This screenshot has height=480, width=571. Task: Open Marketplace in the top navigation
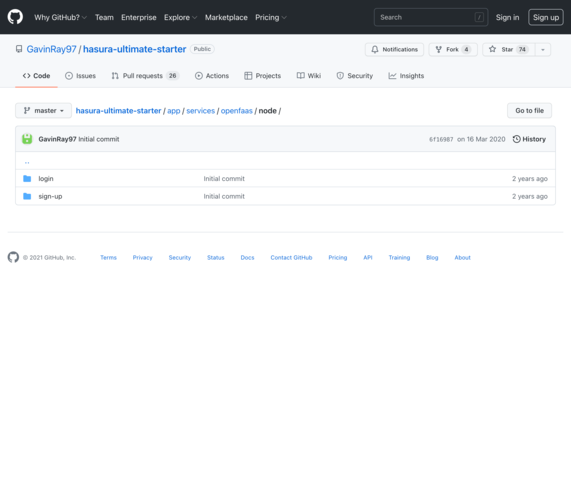tap(226, 17)
